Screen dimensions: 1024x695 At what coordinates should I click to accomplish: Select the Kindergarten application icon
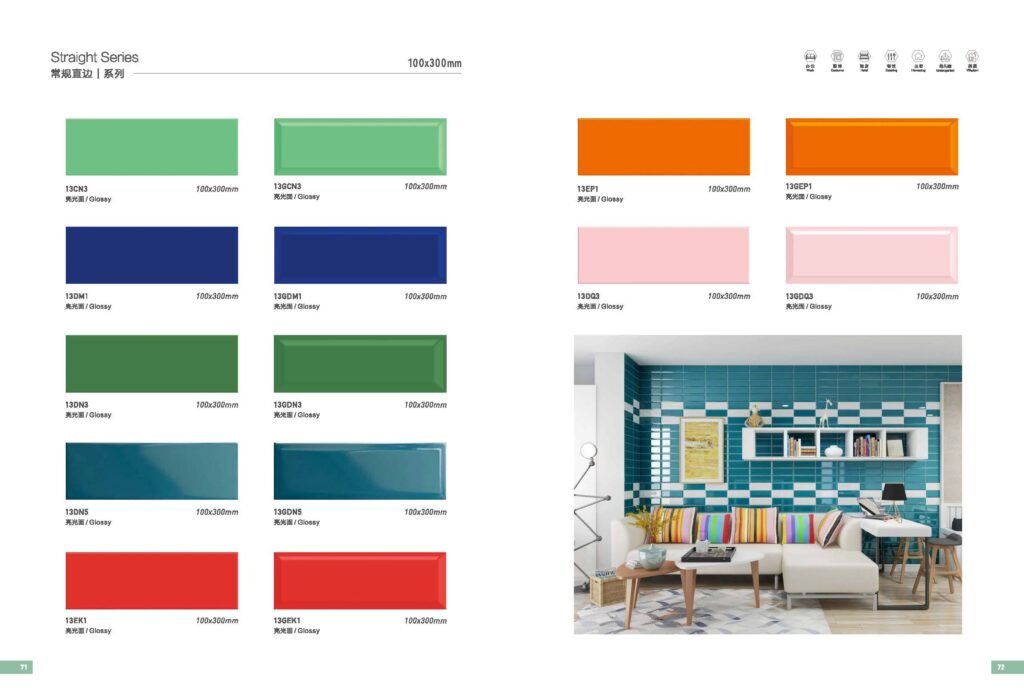pyautogui.click(x=945, y=61)
